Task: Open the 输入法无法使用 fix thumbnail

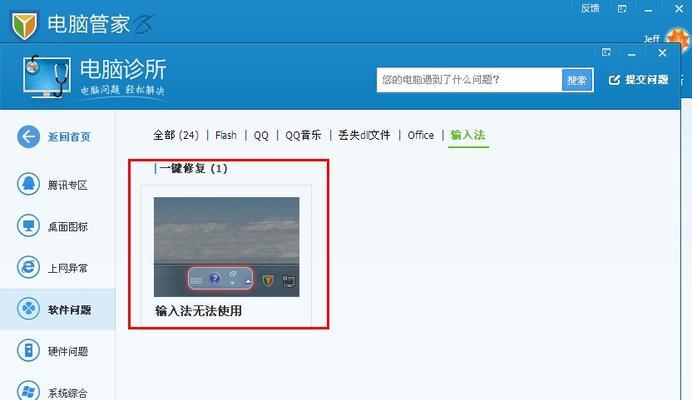Action: (226, 247)
